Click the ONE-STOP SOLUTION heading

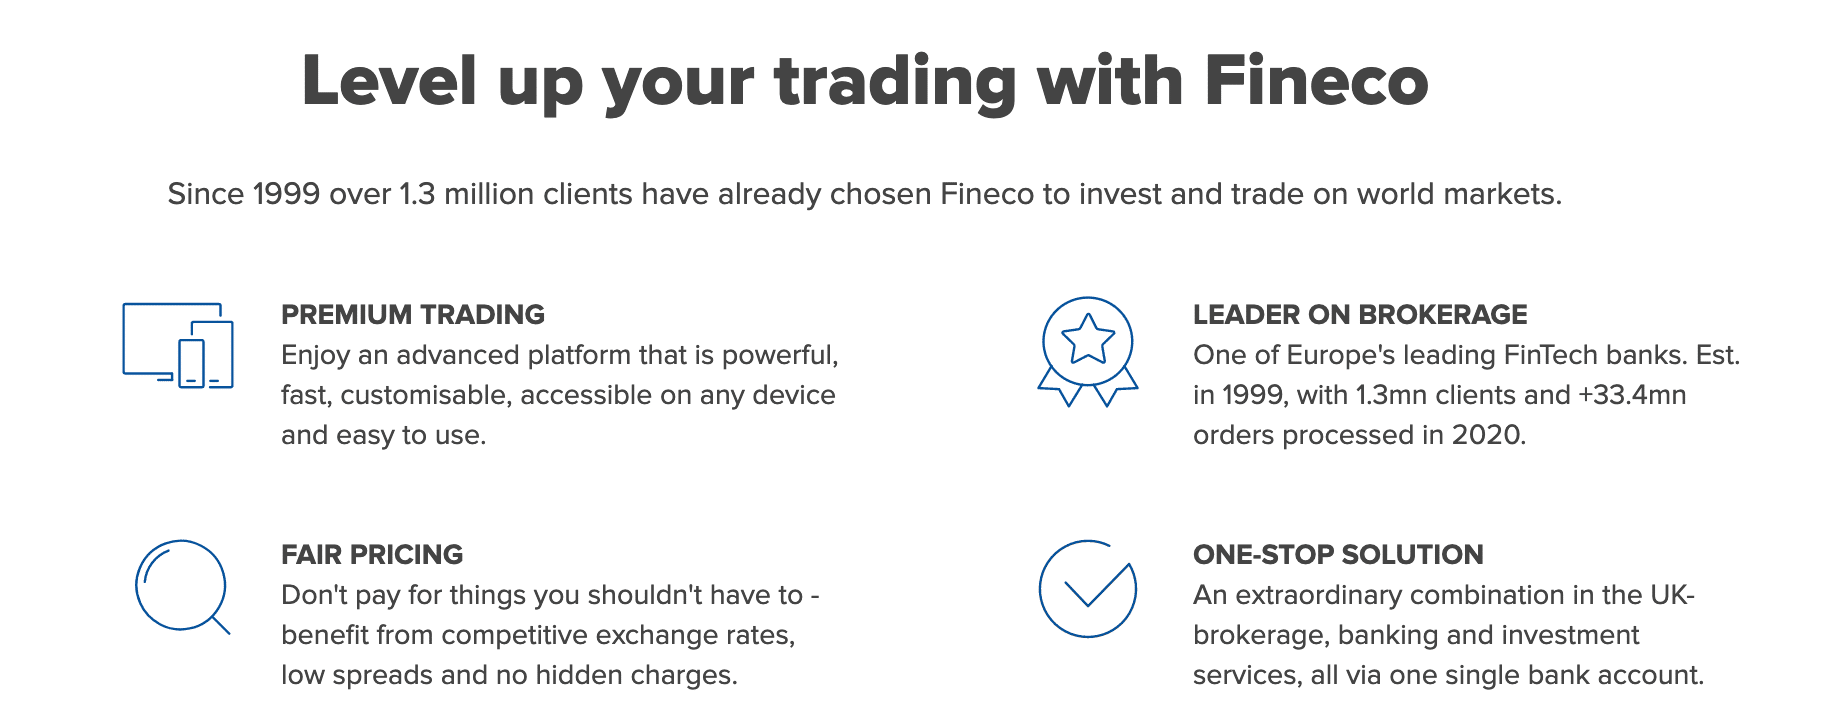click(x=1338, y=555)
